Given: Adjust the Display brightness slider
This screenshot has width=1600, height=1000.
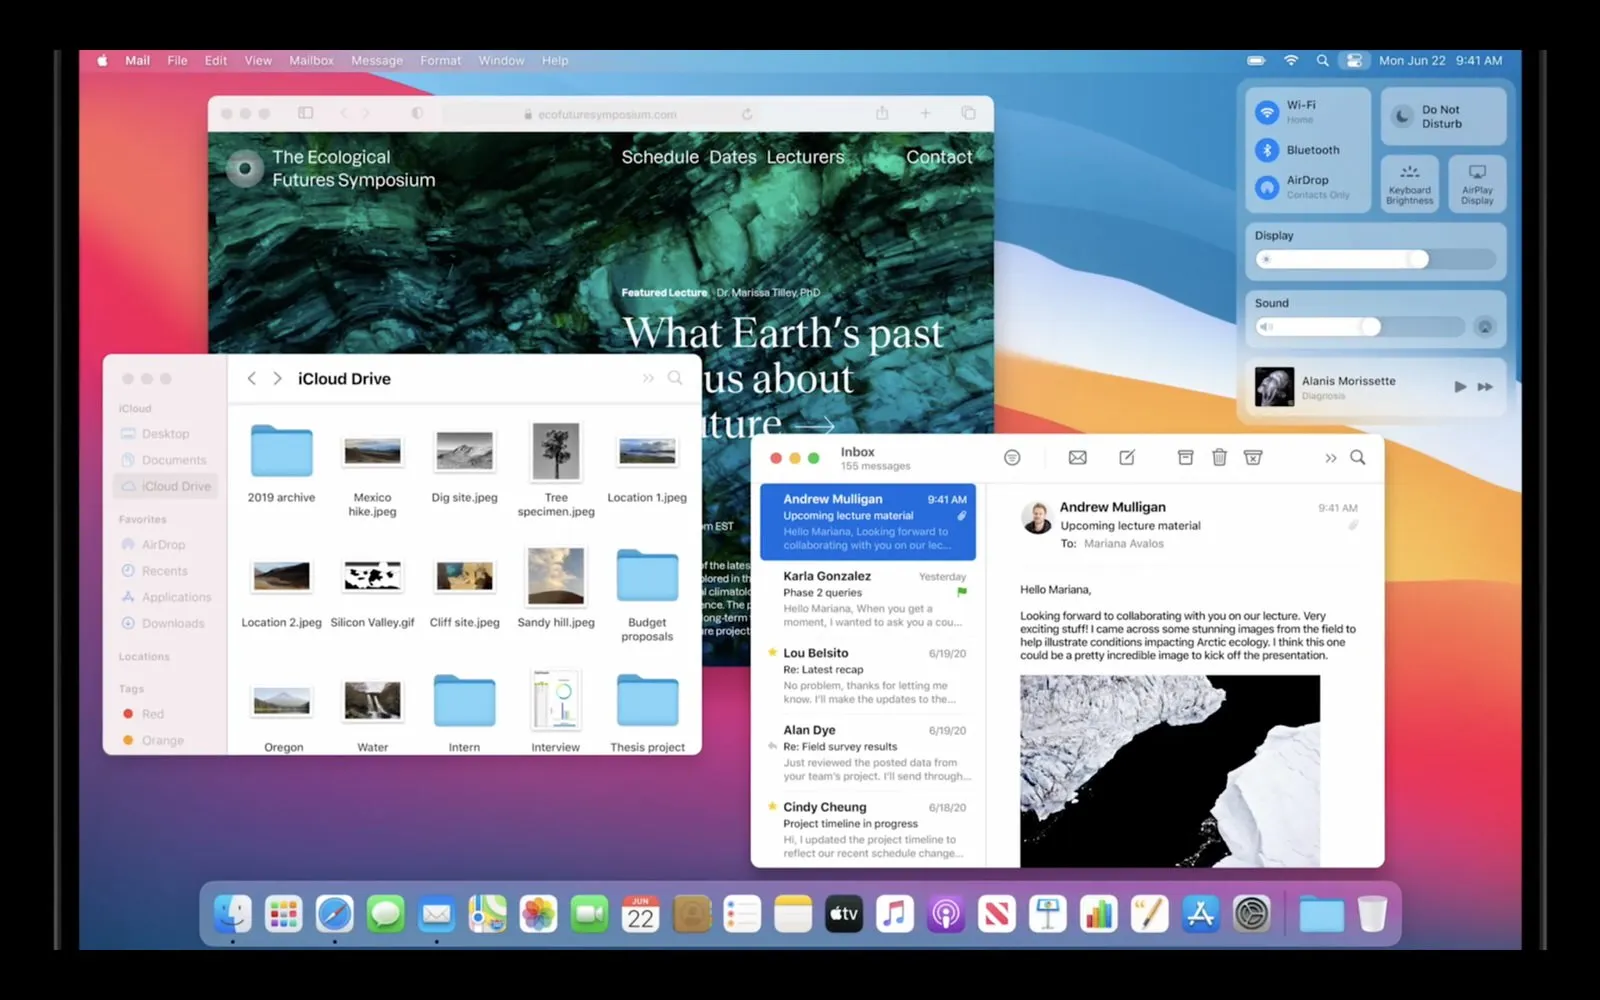Looking at the screenshot, I should (x=1418, y=260).
